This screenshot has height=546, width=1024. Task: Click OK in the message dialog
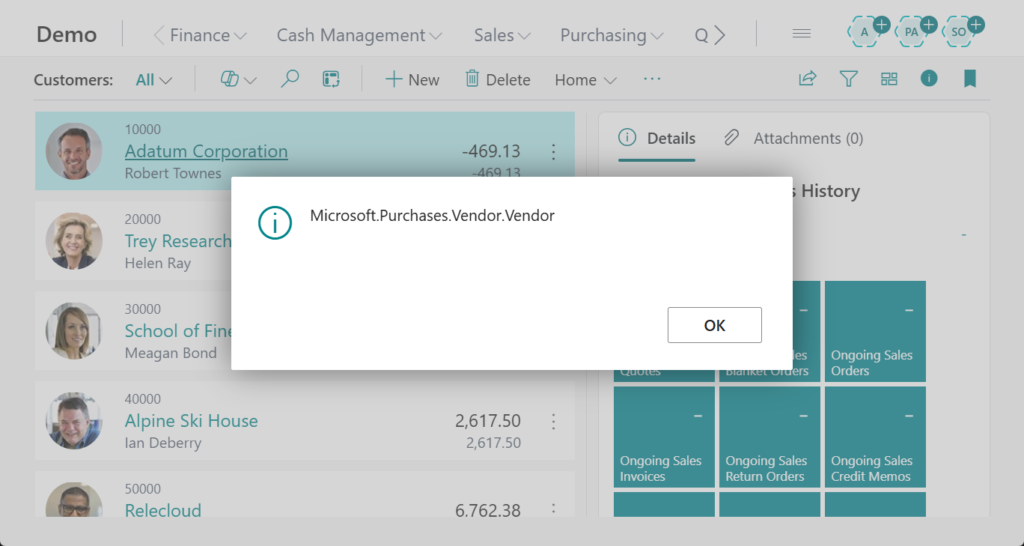pos(714,325)
